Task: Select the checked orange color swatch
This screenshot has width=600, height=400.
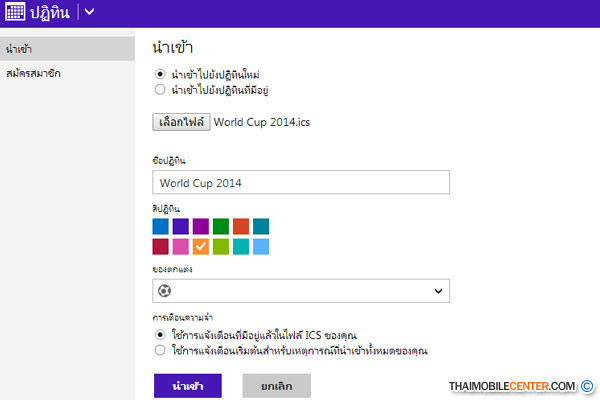Action: [201, 246]
